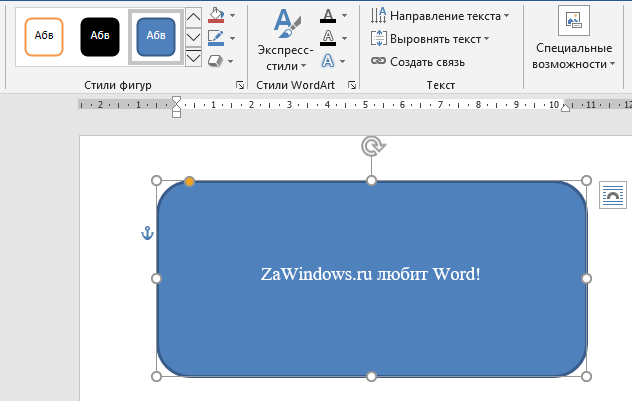Click the yellow corner-radius adjustment handle
This screenshot has width=632, height=401.
[x=189, y=181]
